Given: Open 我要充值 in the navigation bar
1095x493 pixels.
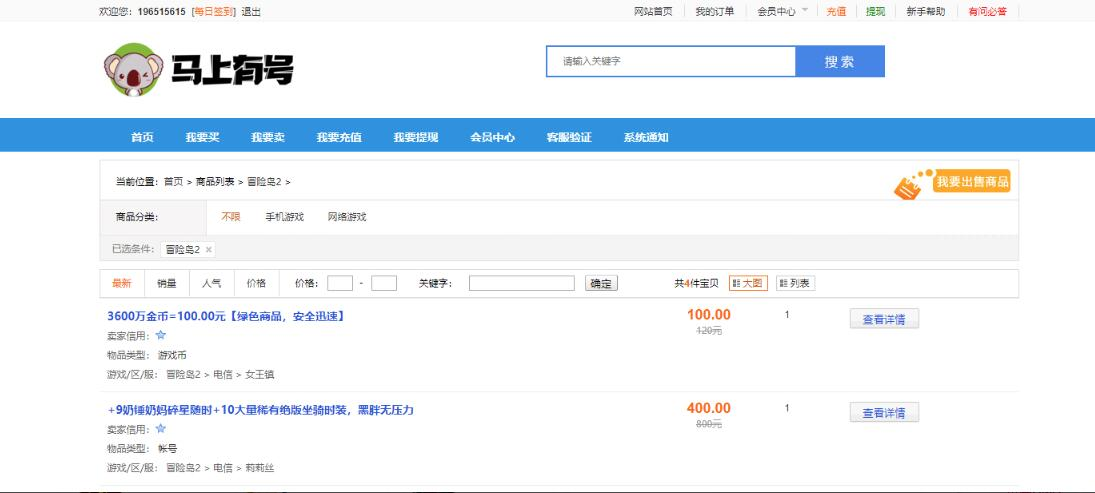Looking at the screenshot, I should point(339,138).
